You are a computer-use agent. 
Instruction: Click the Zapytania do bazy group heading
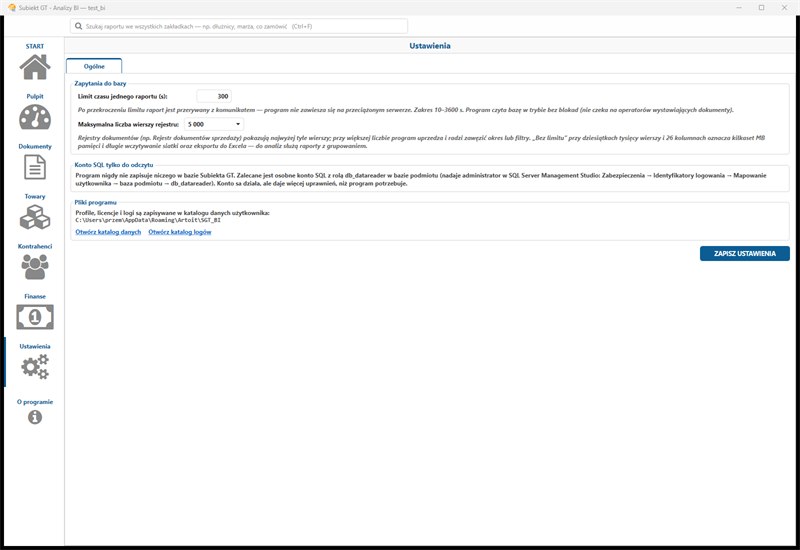100,83
